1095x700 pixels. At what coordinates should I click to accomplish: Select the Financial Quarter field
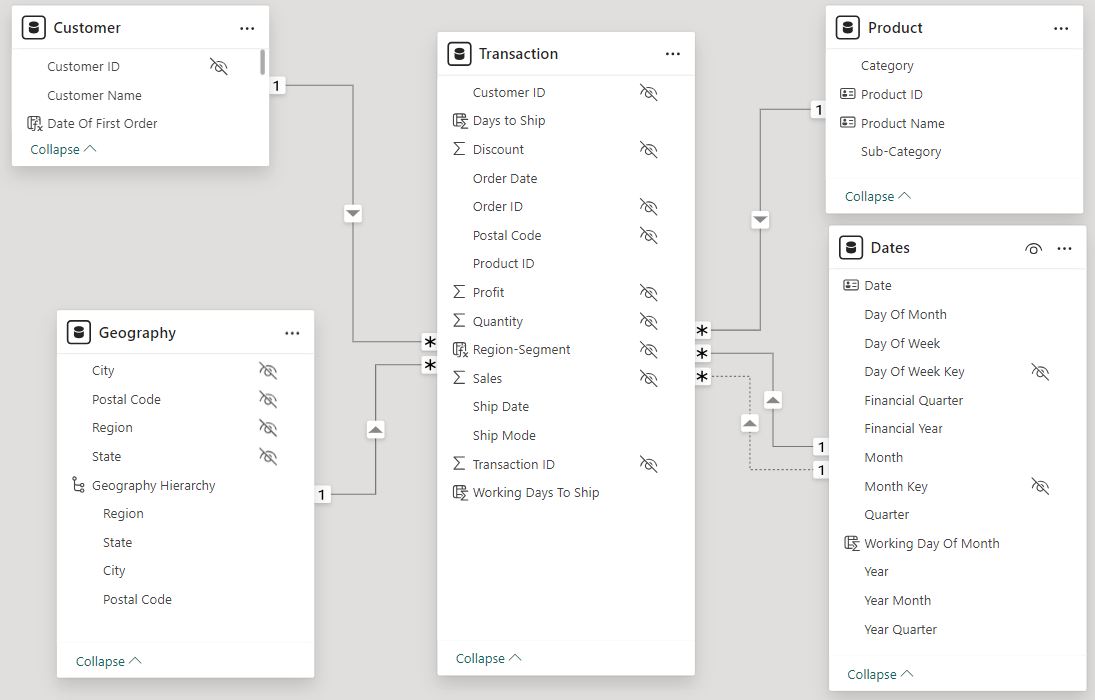point(913,400)
